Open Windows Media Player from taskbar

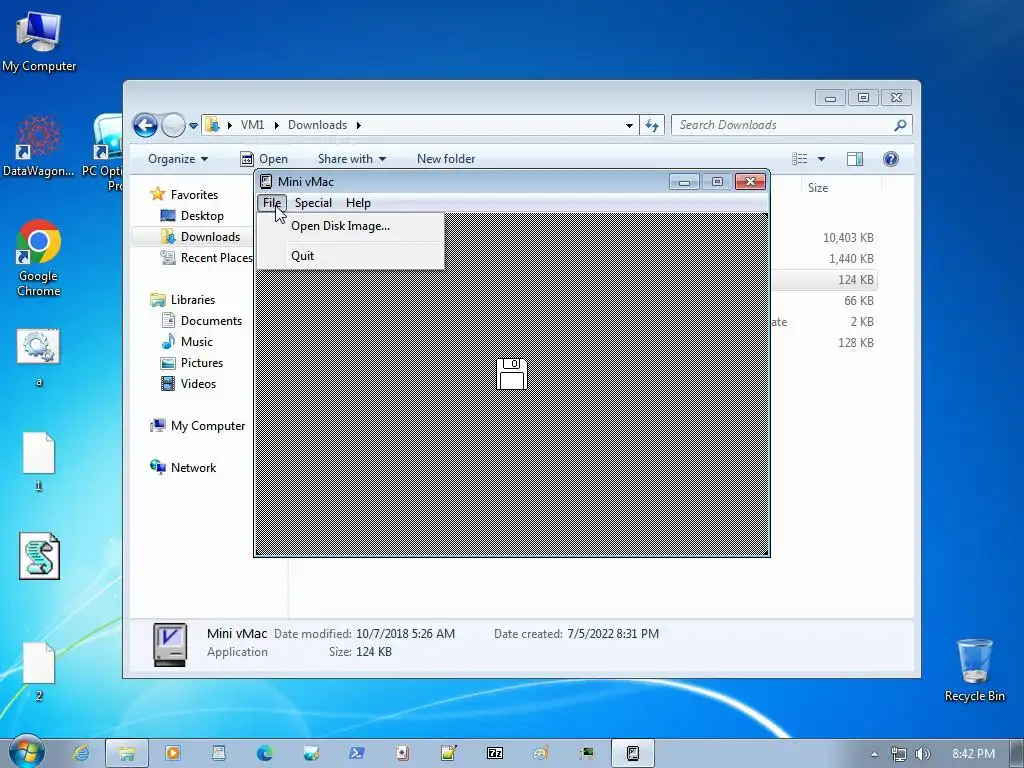pyautogui.click(x=173, y=753)
